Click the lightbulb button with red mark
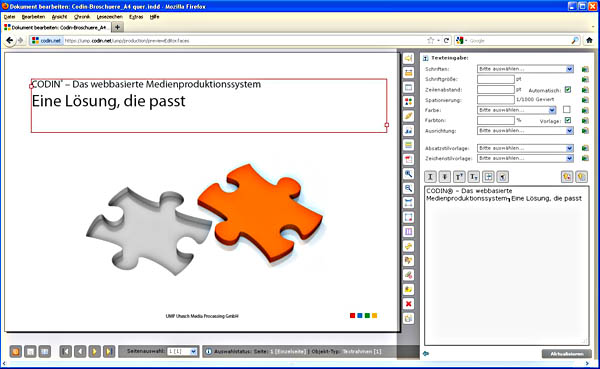 (567, 177)
